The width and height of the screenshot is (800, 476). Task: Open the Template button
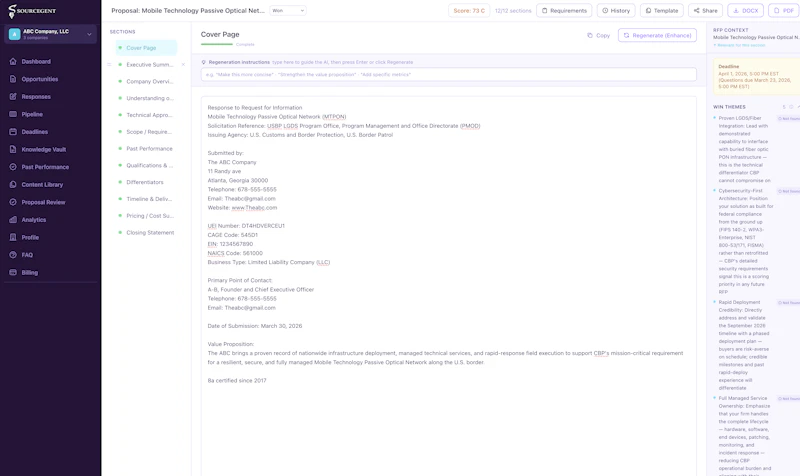pos(662,11)
